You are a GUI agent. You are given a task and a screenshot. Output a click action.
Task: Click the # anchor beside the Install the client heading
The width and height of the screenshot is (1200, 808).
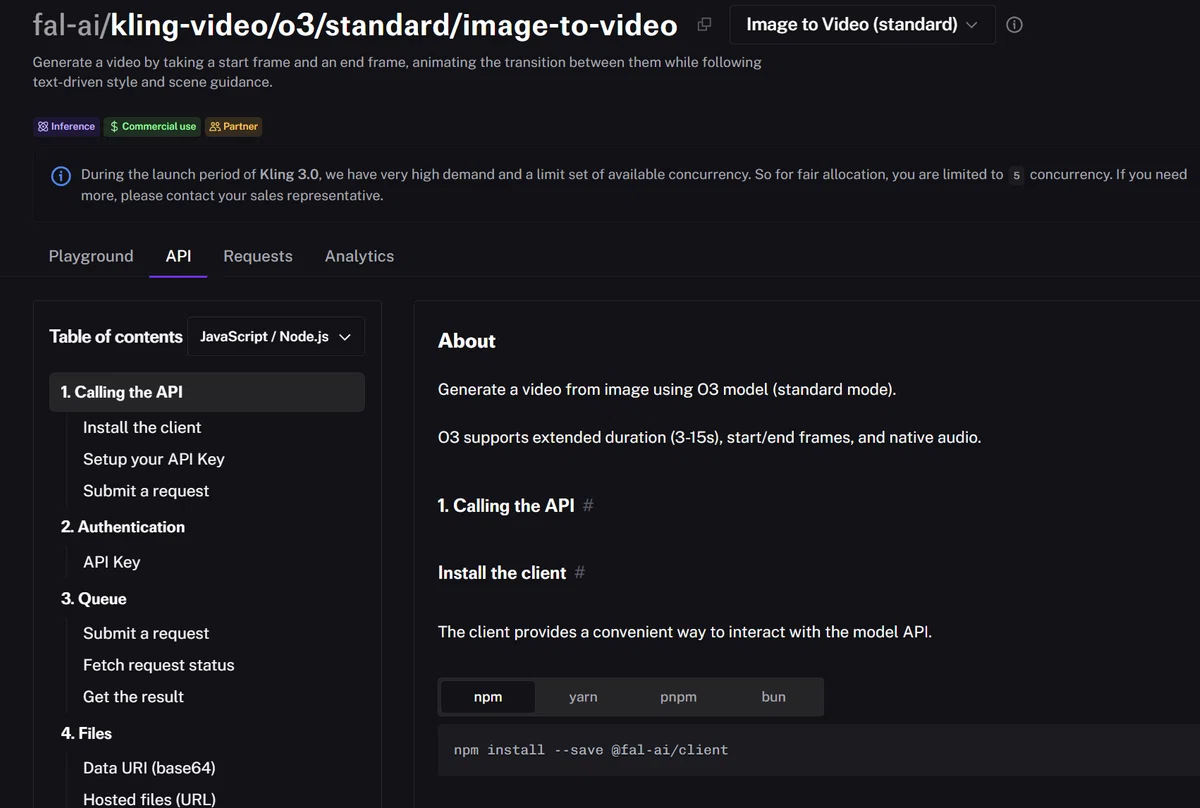[580, 573]
